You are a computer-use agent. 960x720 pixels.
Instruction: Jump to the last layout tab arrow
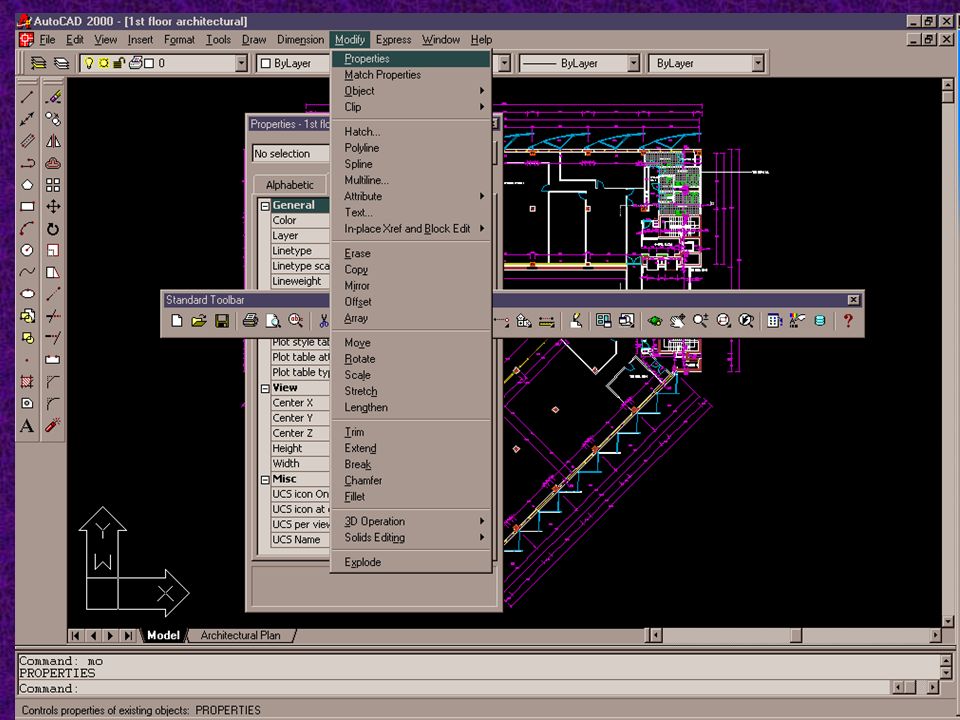point(128,636)
